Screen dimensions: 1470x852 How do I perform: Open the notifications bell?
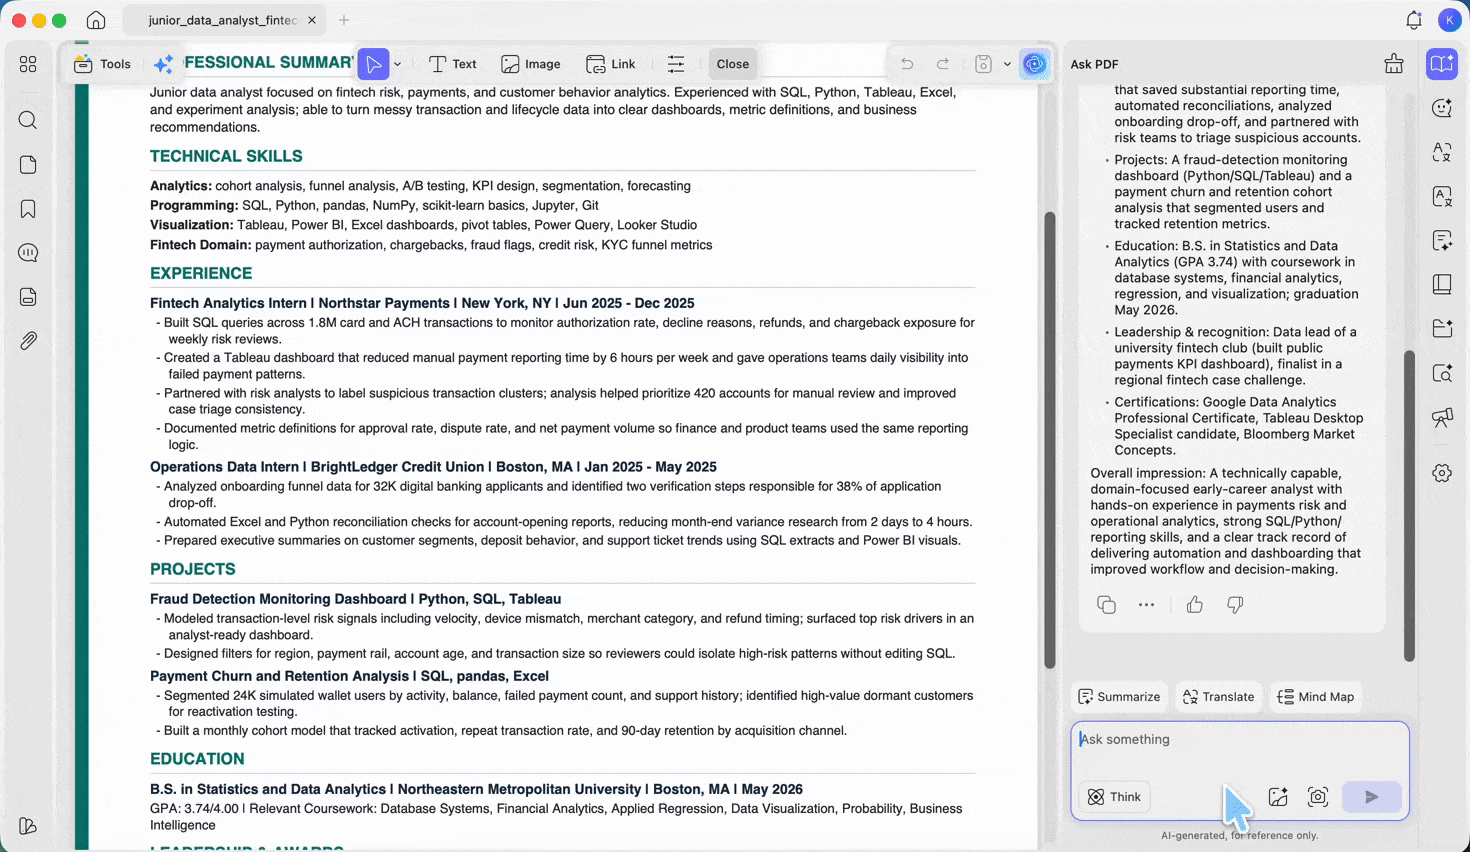coord(1413,20)
